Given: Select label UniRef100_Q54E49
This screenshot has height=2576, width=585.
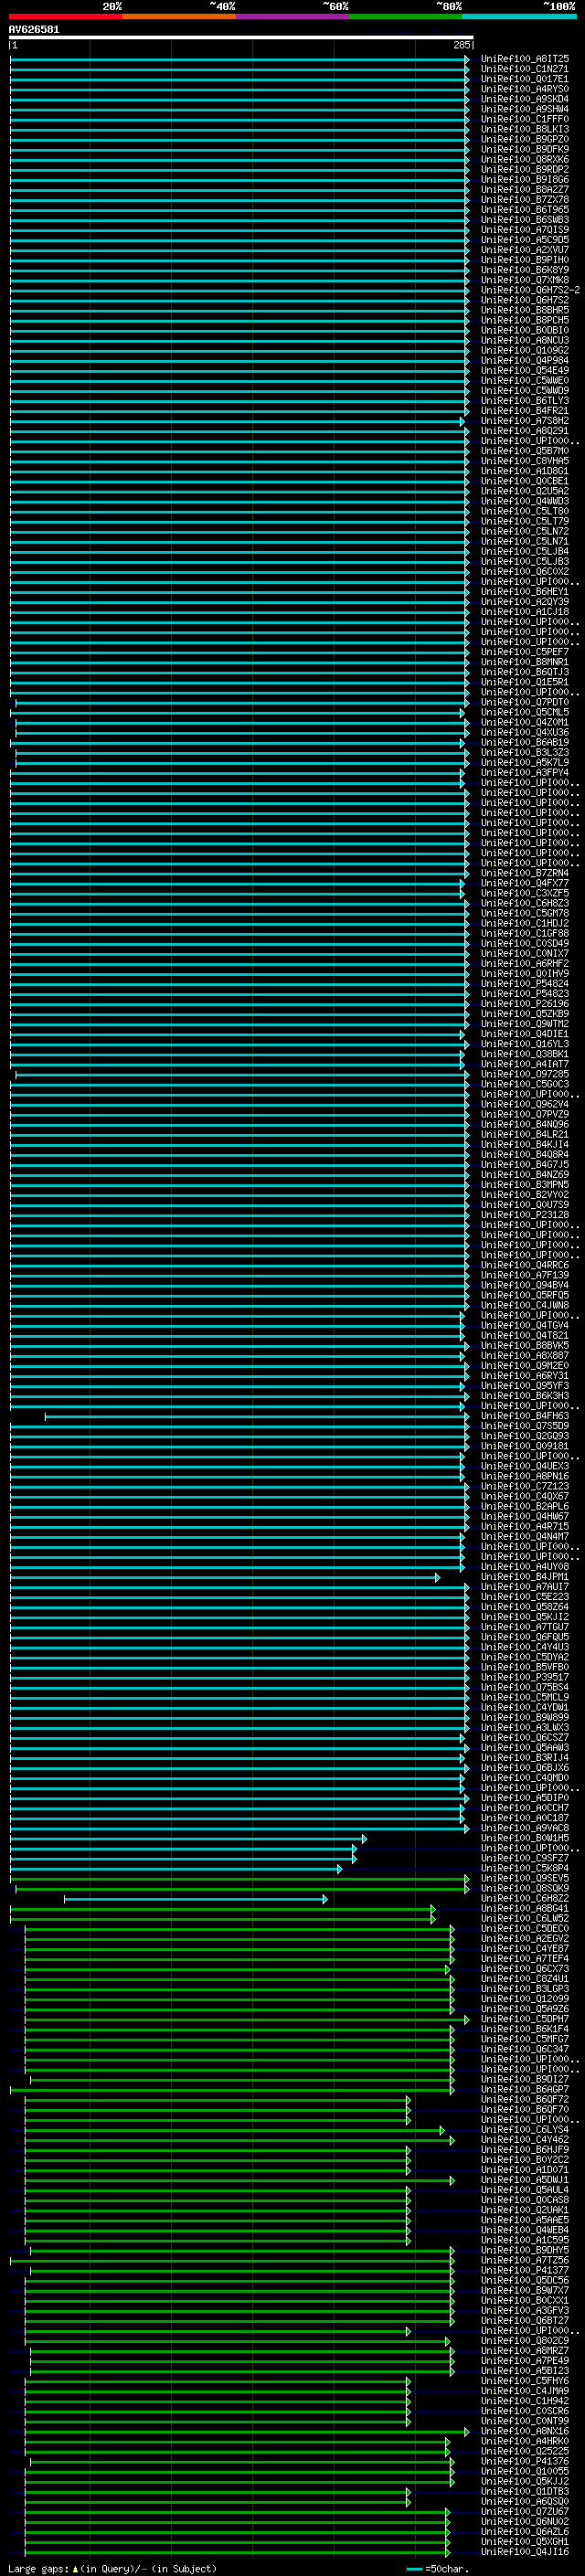Looking at the screenshot, I should pyautogui.click(x=525, y=371).
